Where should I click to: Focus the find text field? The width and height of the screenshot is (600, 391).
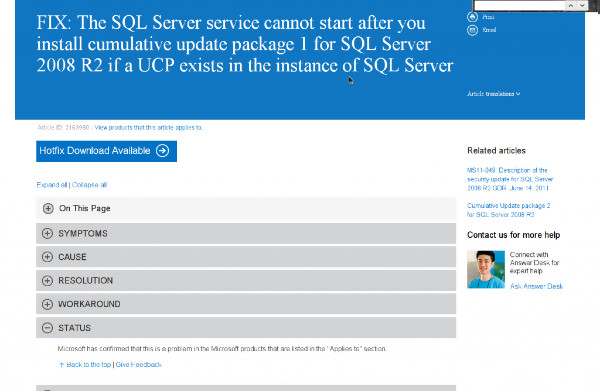pos(519,5)
